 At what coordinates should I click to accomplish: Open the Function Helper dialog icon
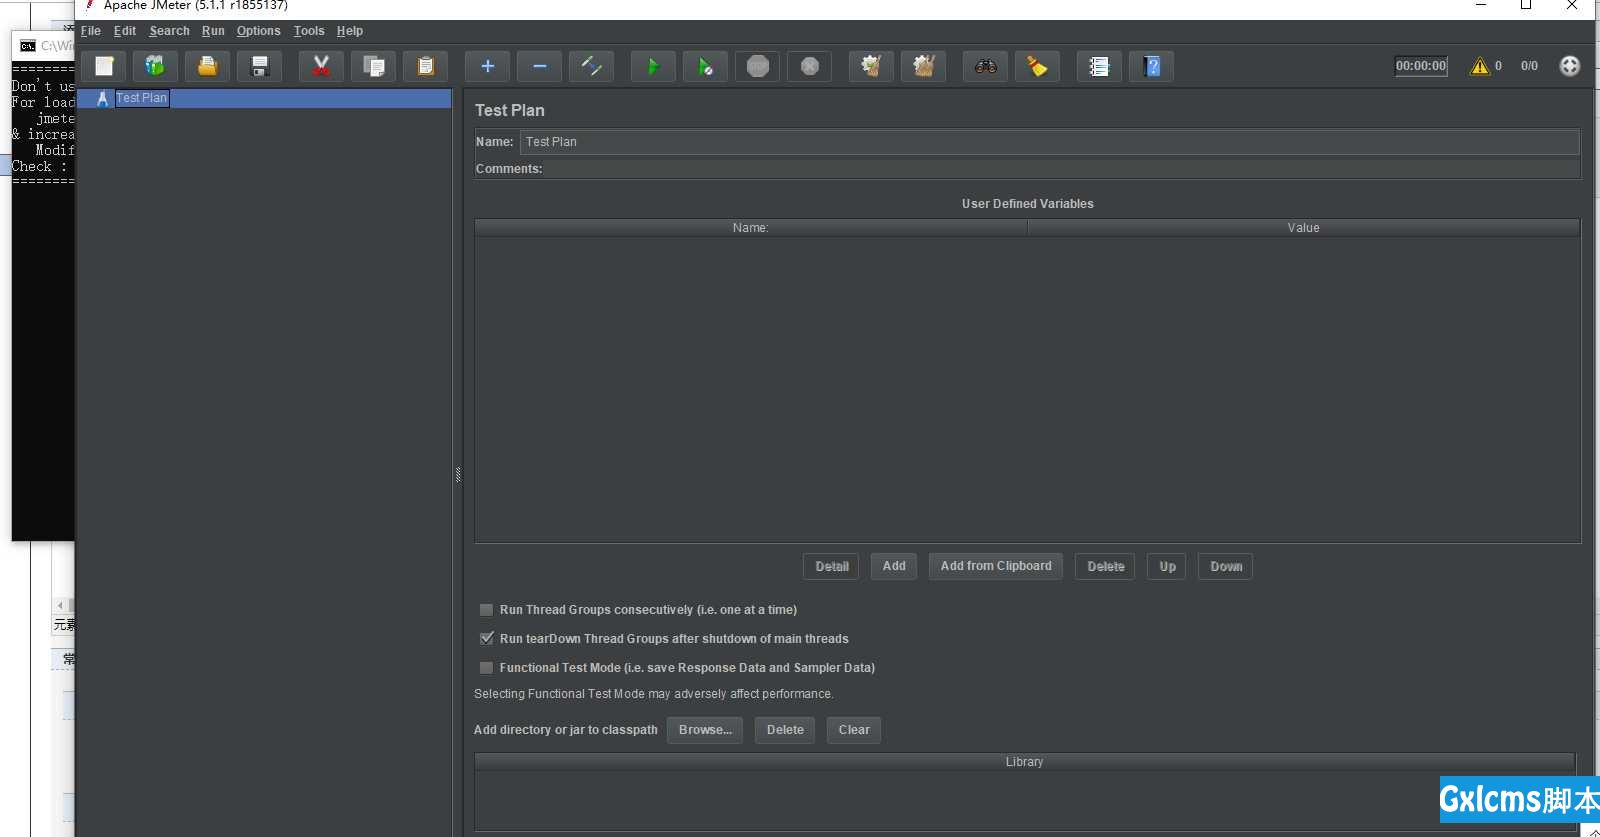(1099, 66)
